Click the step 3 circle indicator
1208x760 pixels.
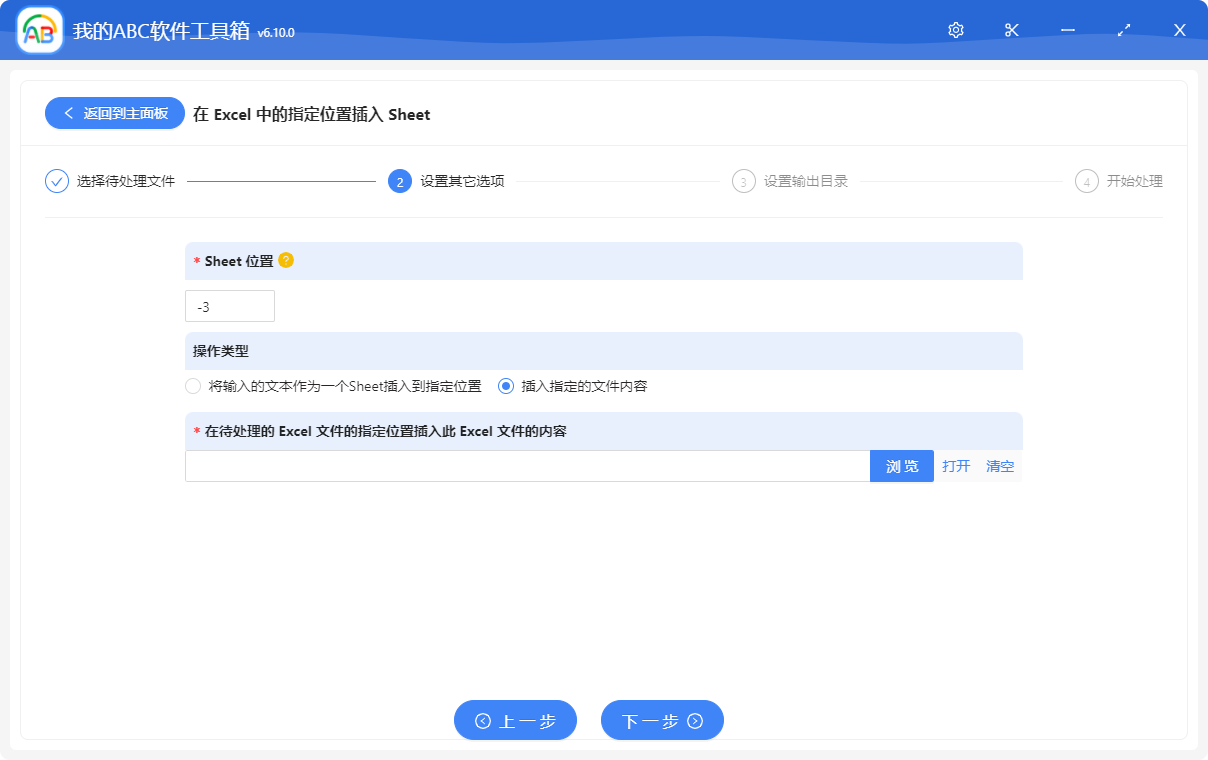click(743, 181)
